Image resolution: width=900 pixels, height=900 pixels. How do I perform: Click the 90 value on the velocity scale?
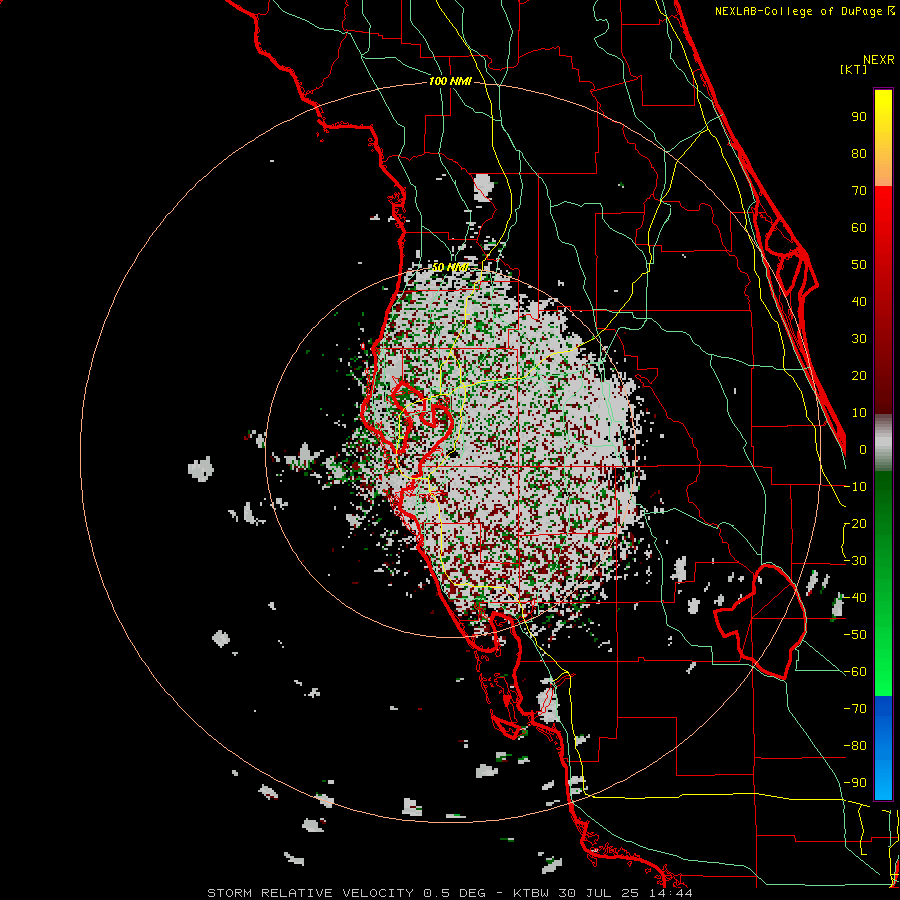click(859, 117)
